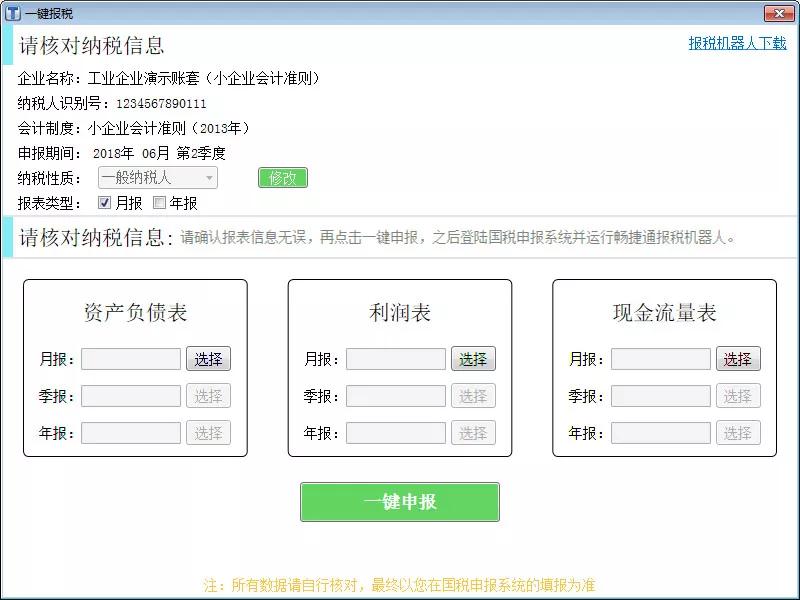The image size is (800, 600).
Task: Click 选择 for 资产负债表 年报
Action: point(210,432)
